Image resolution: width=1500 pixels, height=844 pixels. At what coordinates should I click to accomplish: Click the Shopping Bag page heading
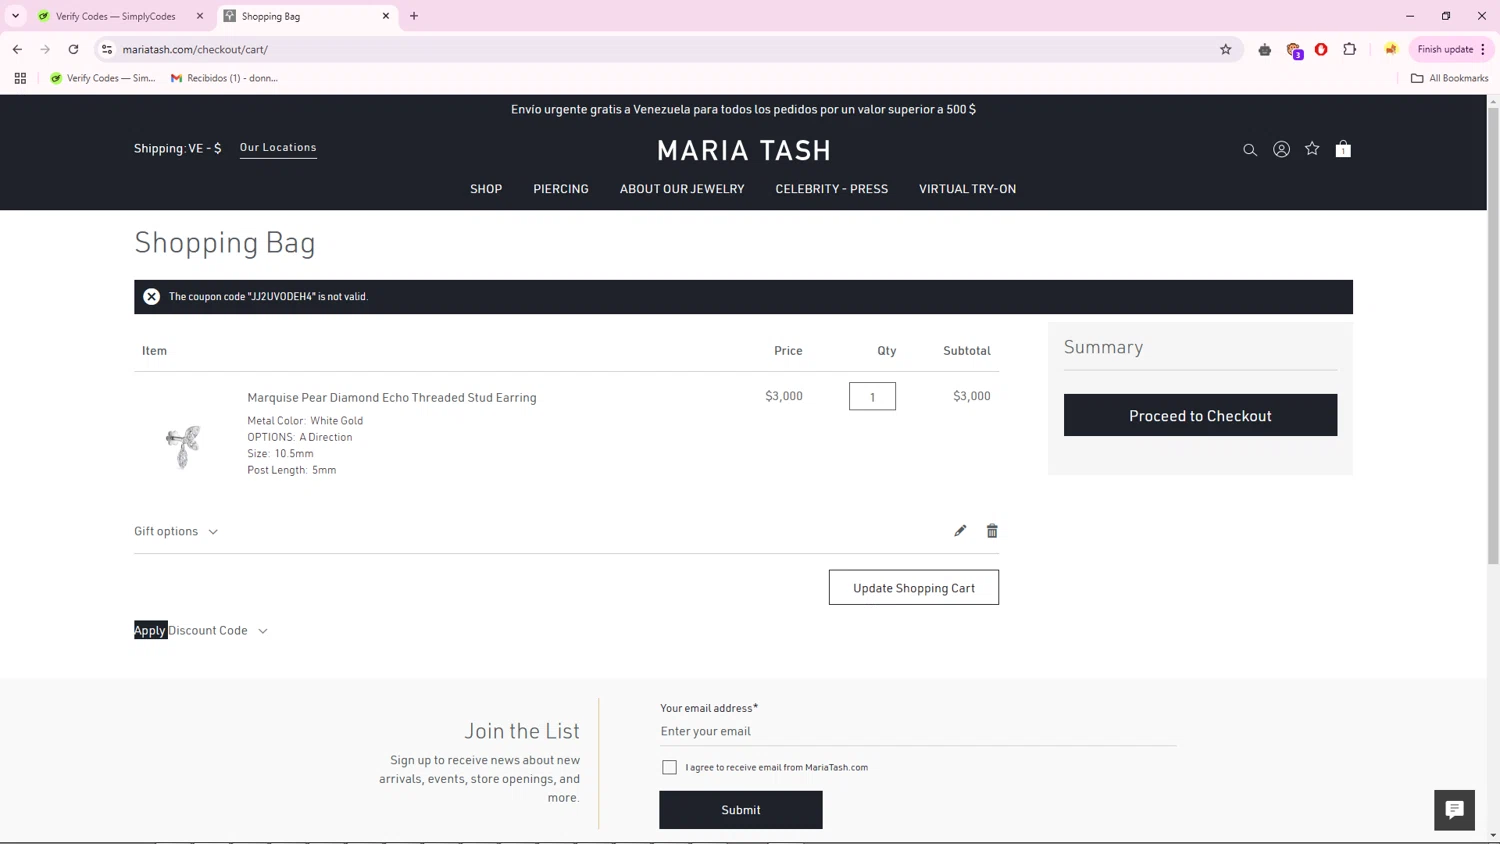225,242
